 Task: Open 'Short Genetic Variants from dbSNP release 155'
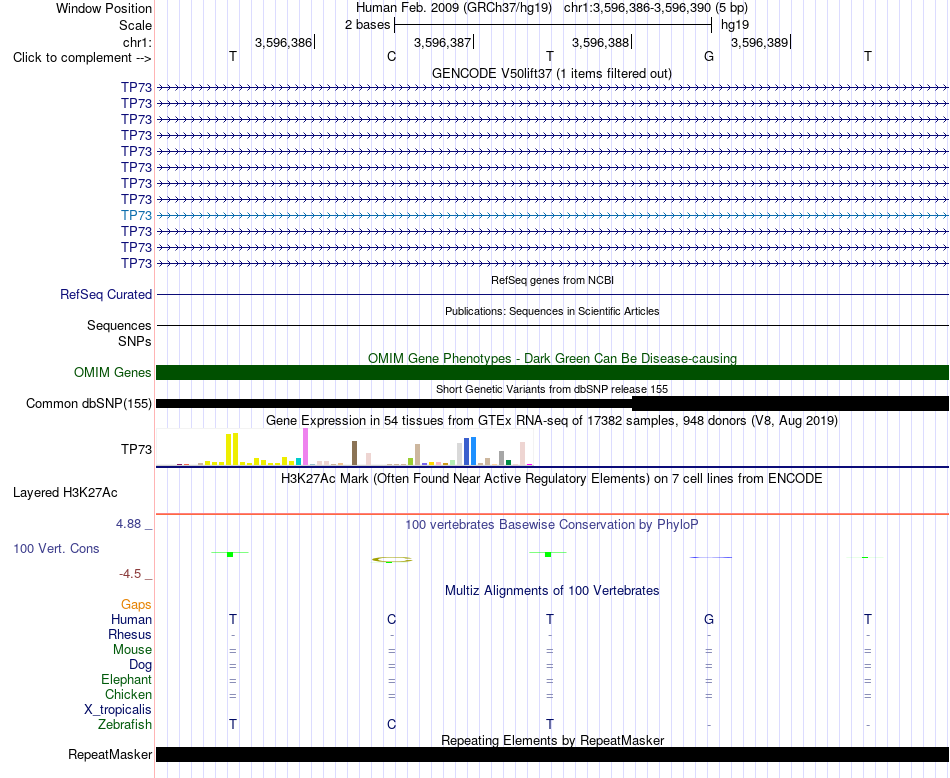click(552, 389)
